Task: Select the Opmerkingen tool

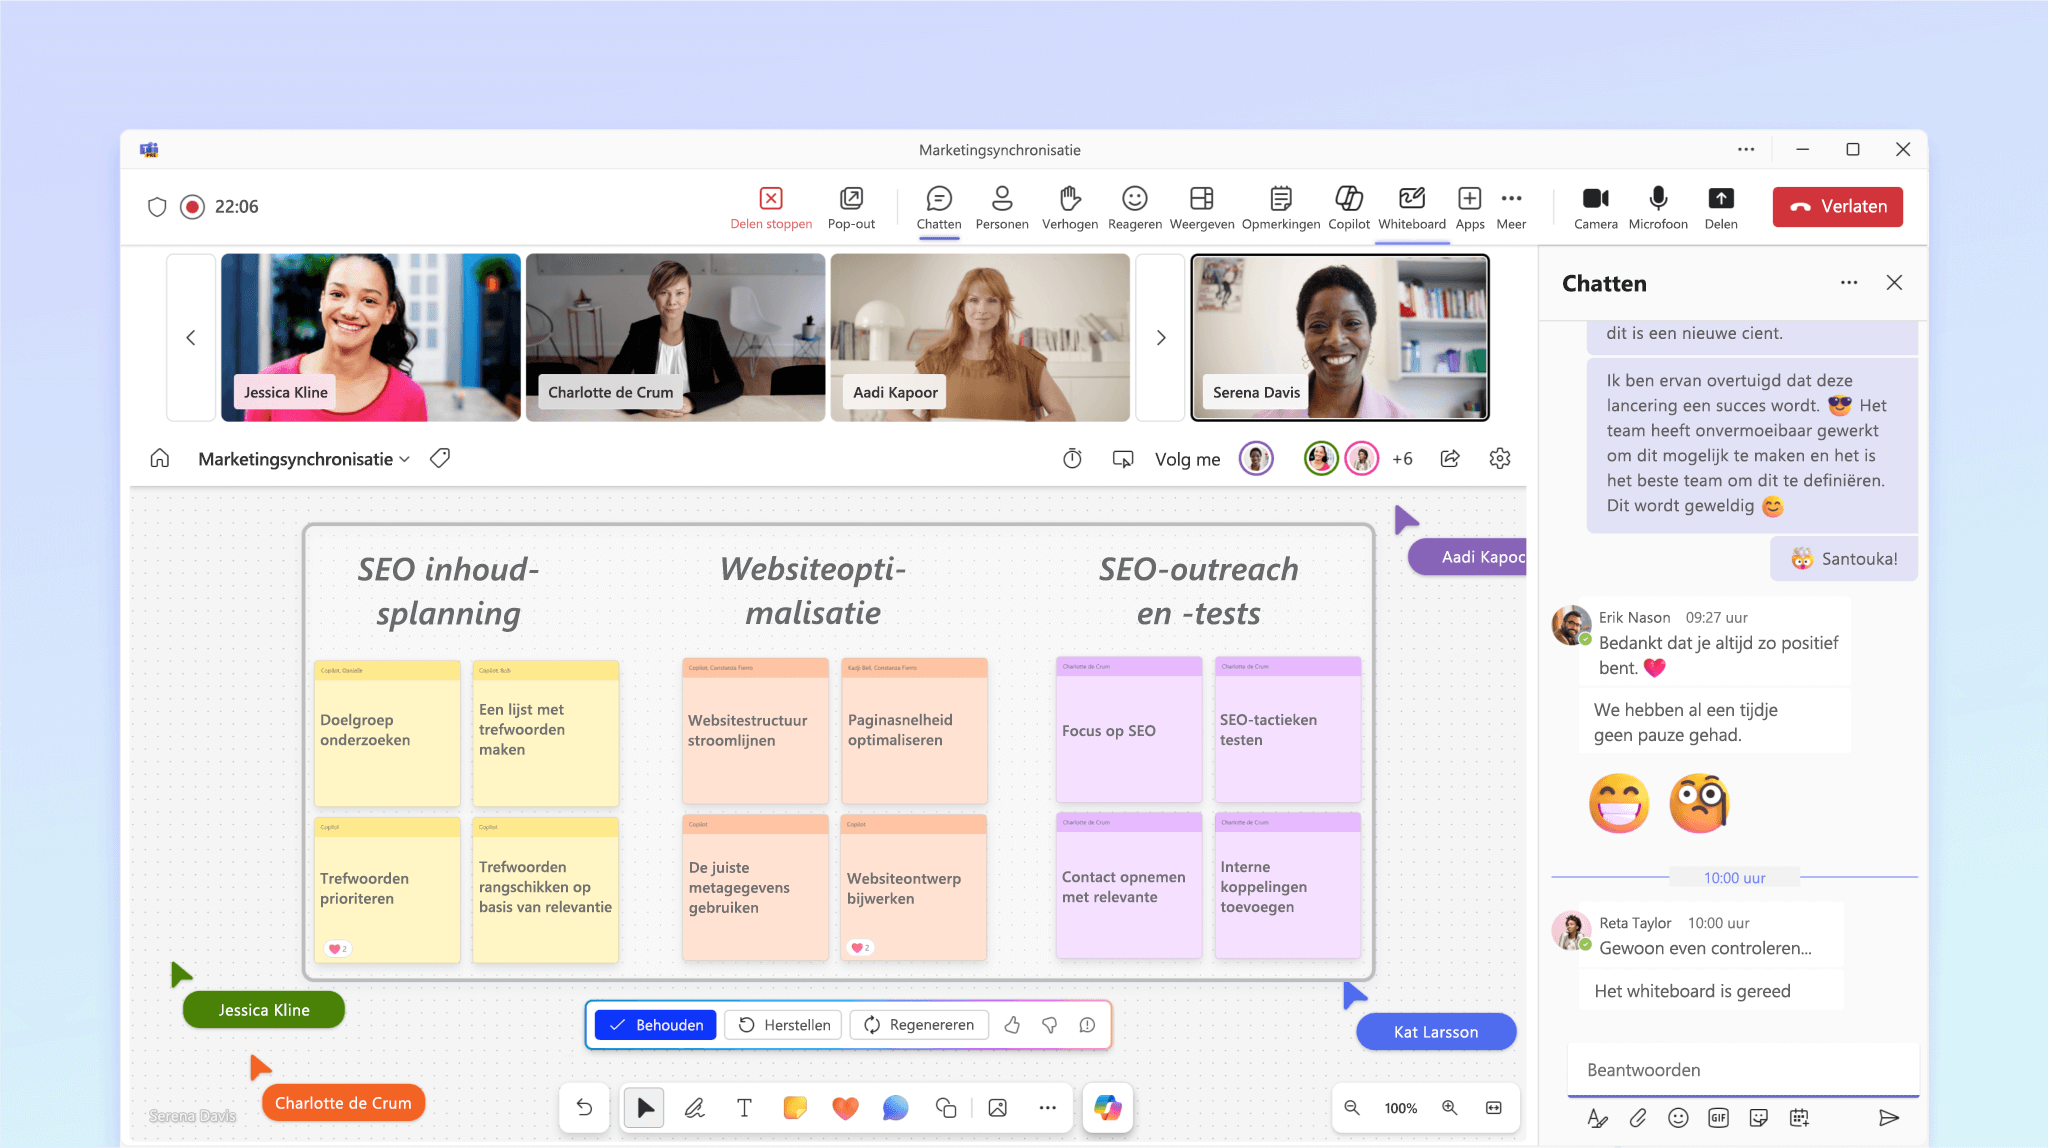Action: coord(1281,205)
